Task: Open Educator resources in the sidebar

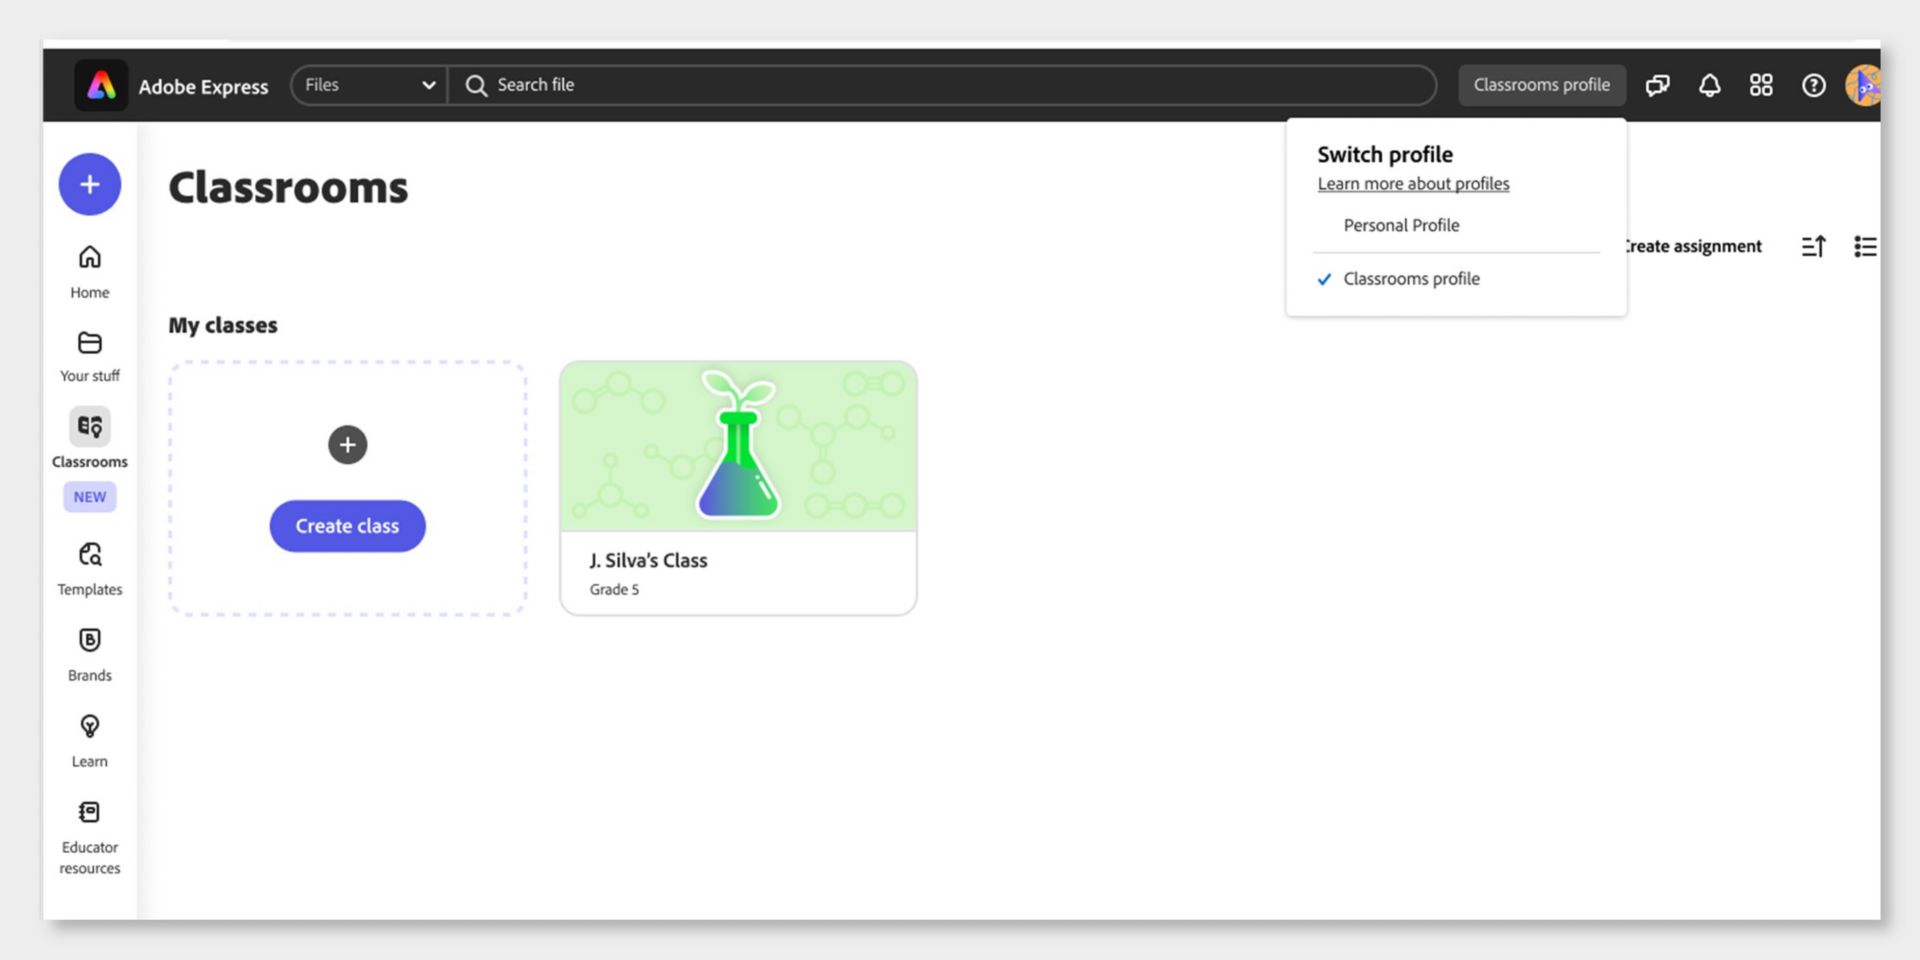Action: pyautogui.click(x=90, y=838)
